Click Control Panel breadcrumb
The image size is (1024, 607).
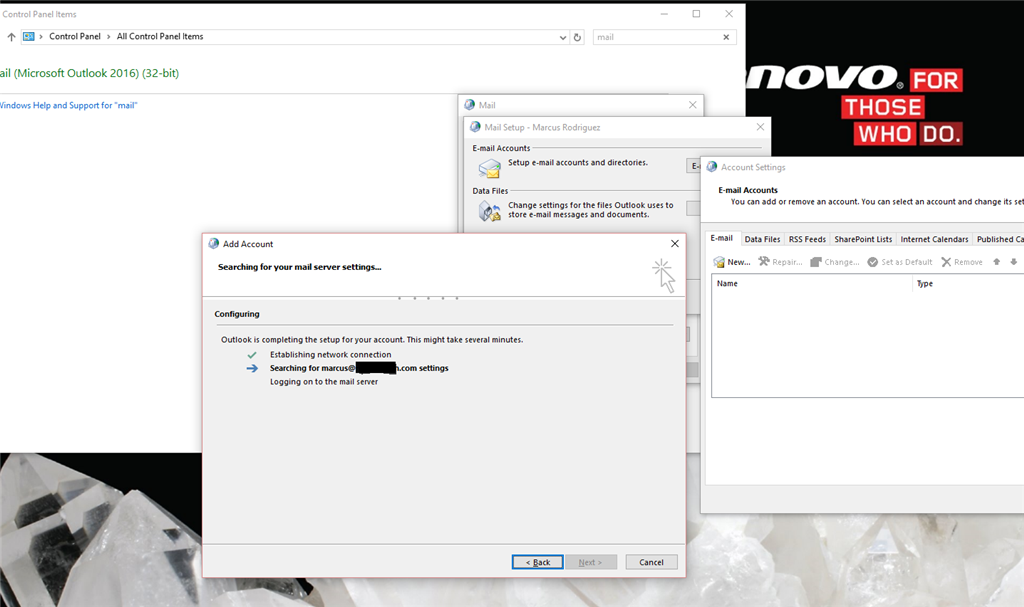click(x=75, y=37)
